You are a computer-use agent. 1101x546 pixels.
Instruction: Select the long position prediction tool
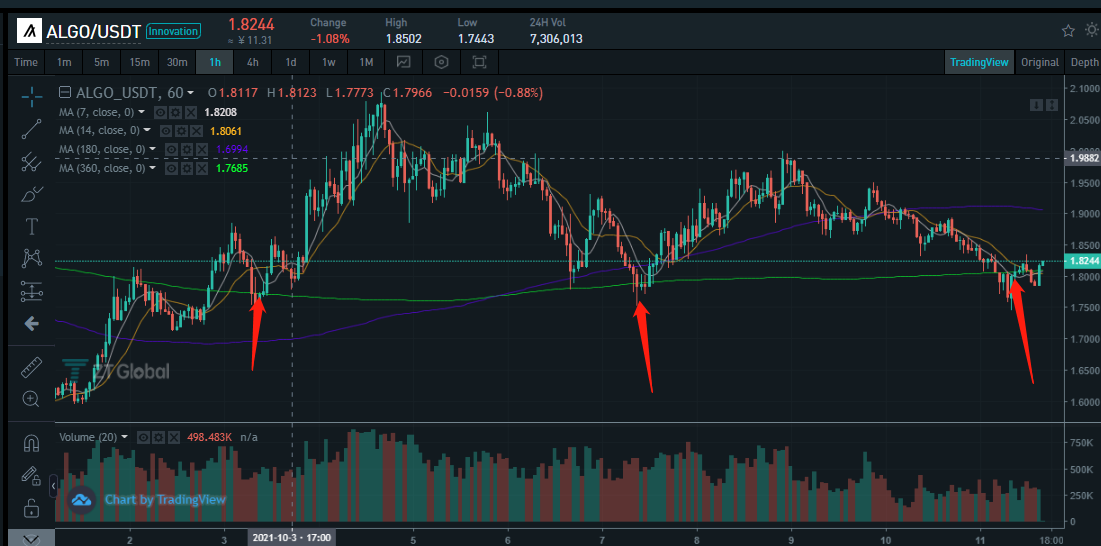(31, 291)
